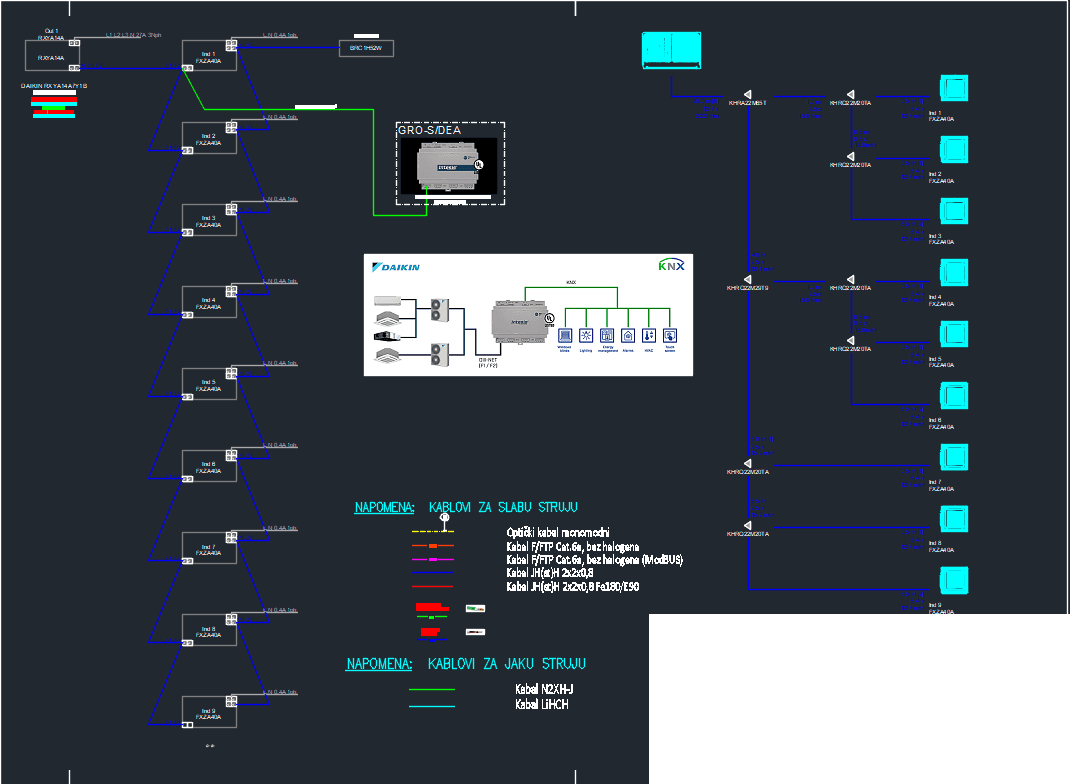Click the Kablovi za slabu struju heading

[503, 507]
